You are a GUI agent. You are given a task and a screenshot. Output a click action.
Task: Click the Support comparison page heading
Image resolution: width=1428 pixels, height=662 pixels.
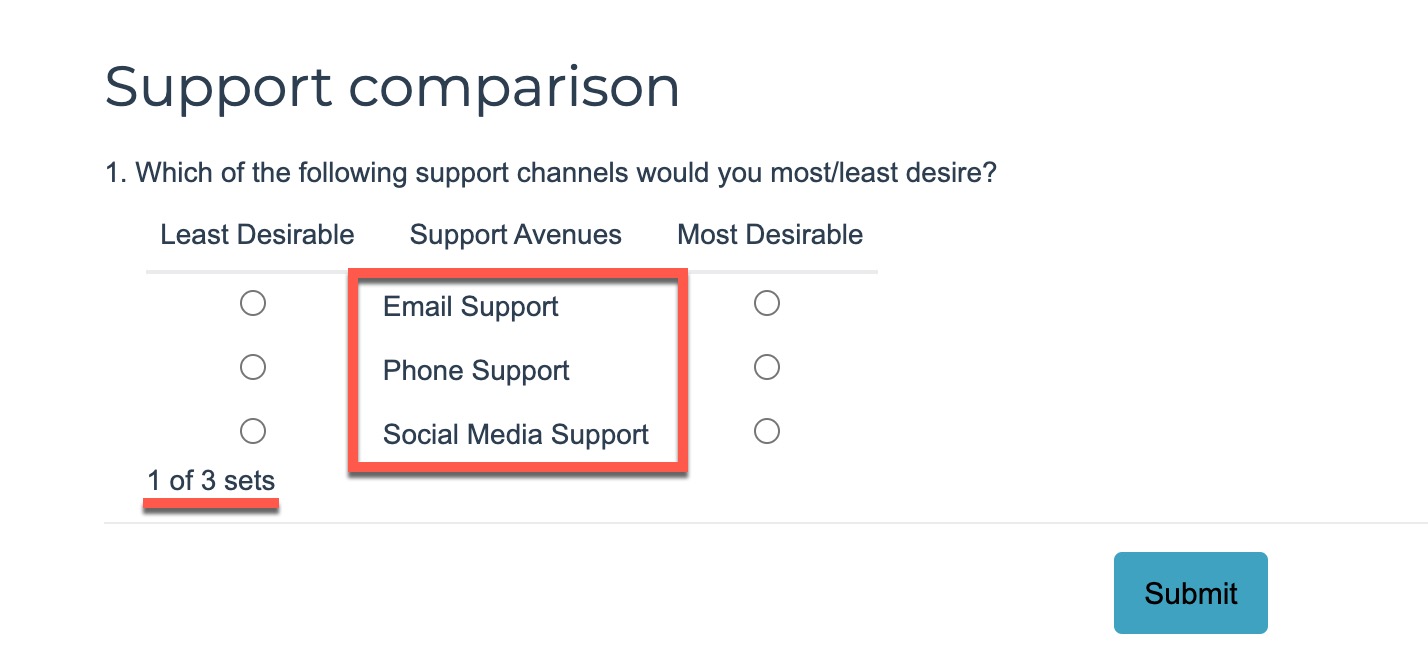tap(392, 87)
